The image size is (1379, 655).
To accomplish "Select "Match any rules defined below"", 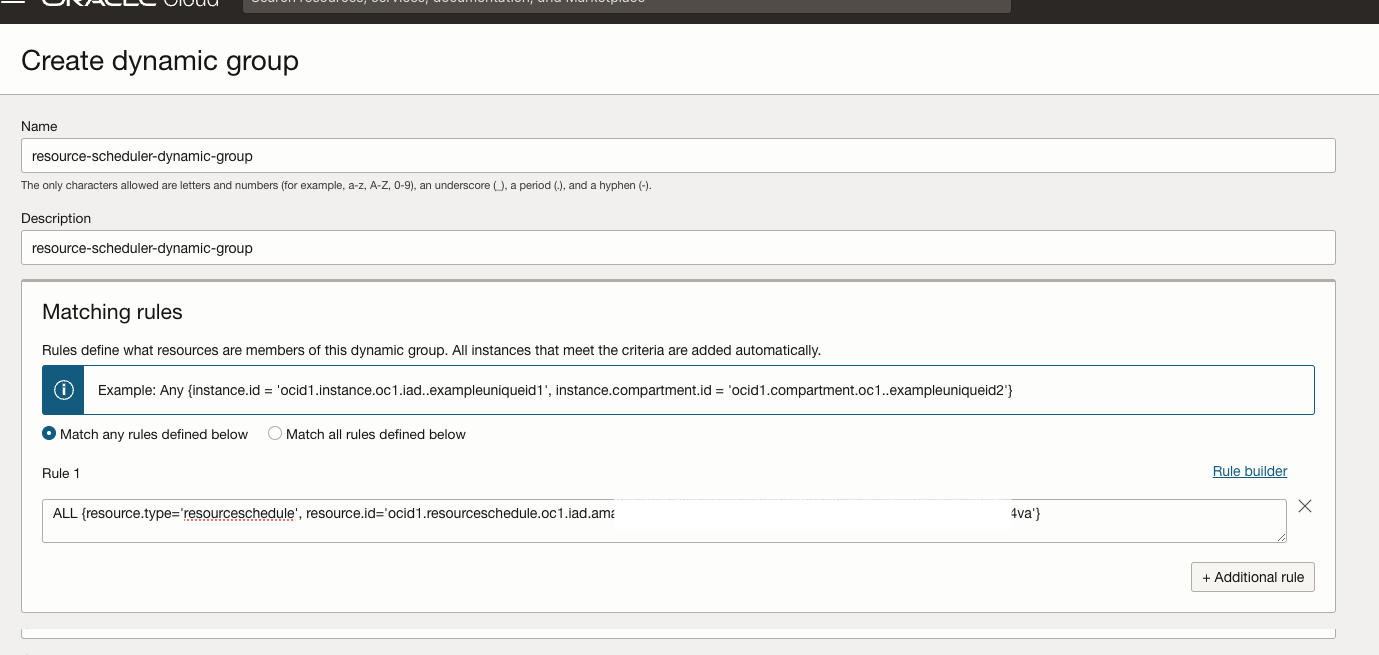I will pos(49,434).
